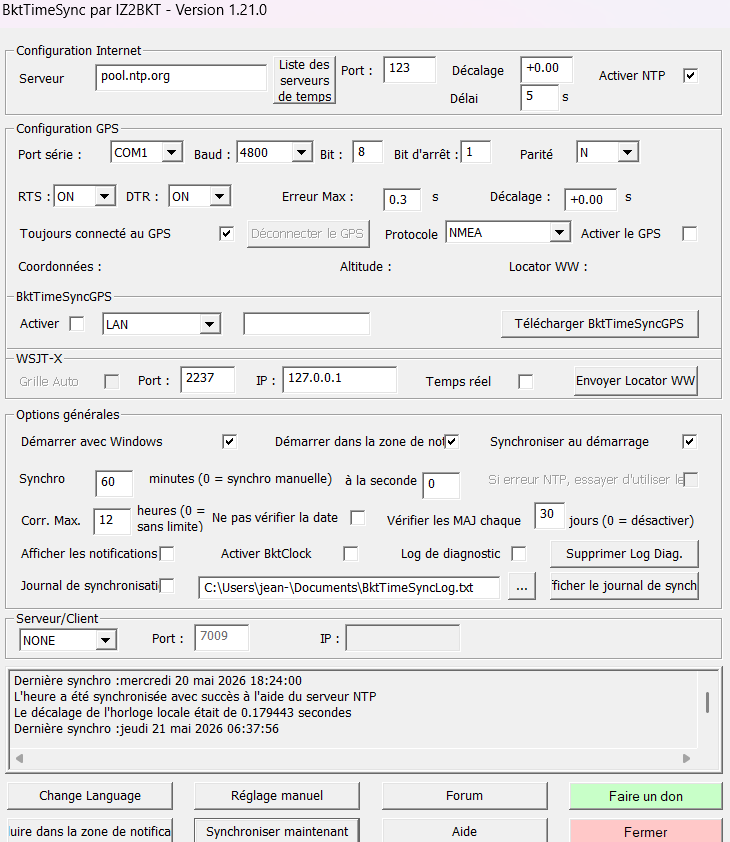
Task: Click the log file path field
Action: coord(349,587)
